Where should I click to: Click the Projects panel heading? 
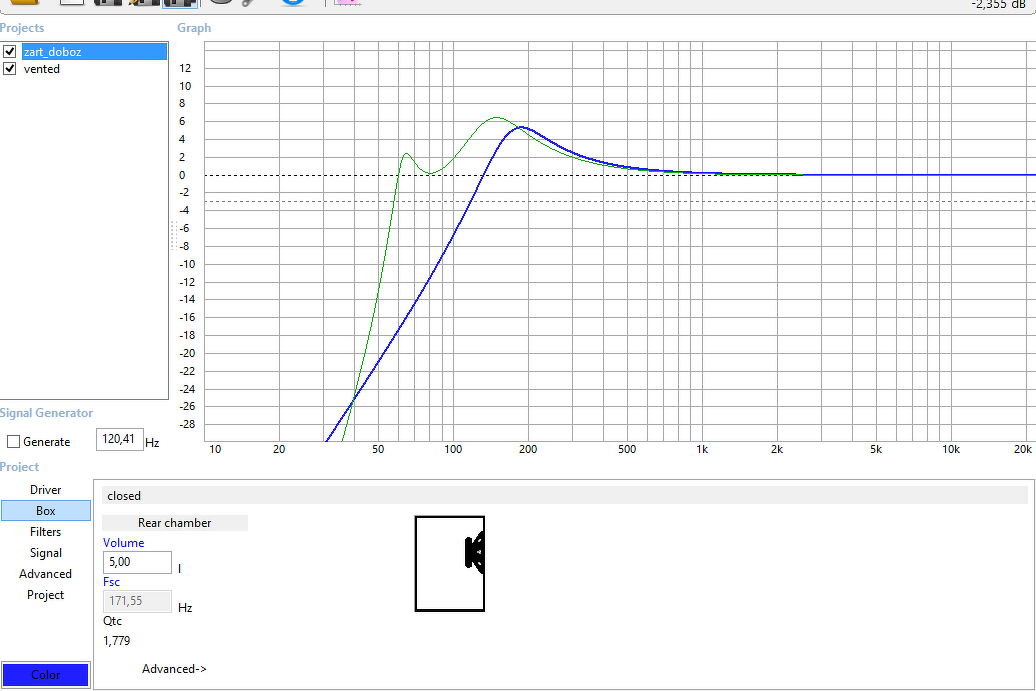[x=22, y=28]
